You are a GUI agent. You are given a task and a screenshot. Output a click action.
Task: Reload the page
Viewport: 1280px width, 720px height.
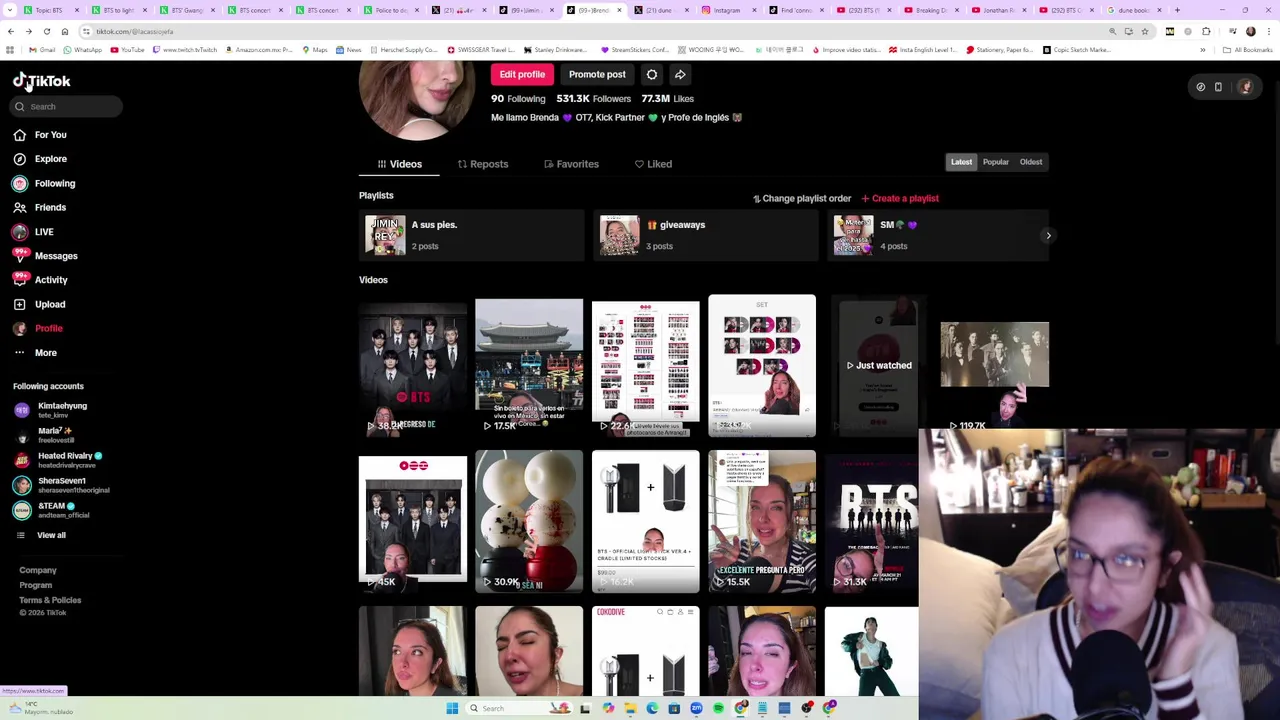click(x=46, y=31)
